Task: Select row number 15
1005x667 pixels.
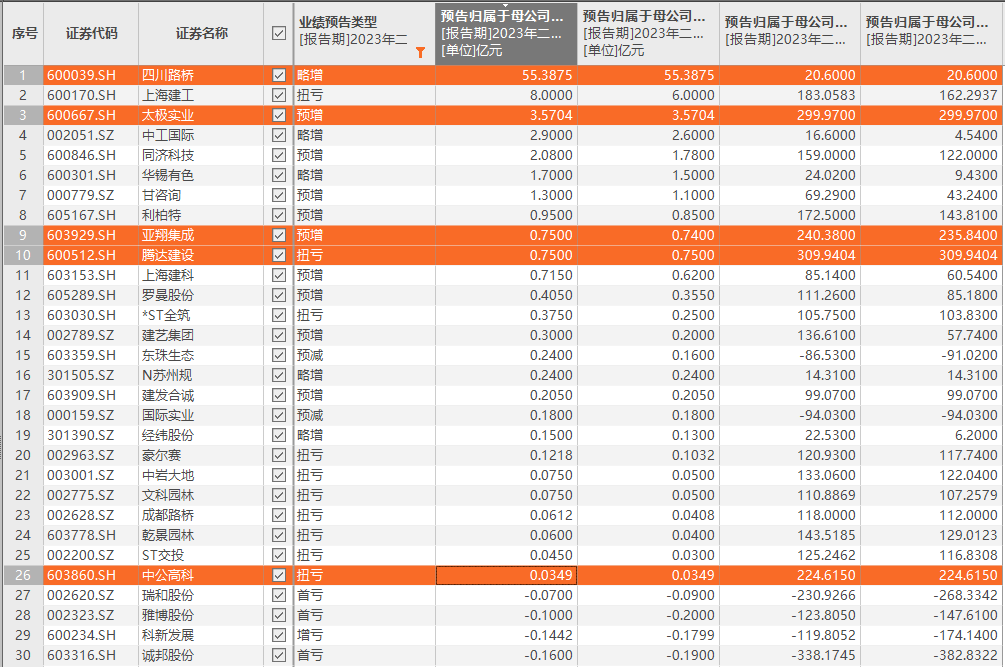Action: click(x=22, y=355)
